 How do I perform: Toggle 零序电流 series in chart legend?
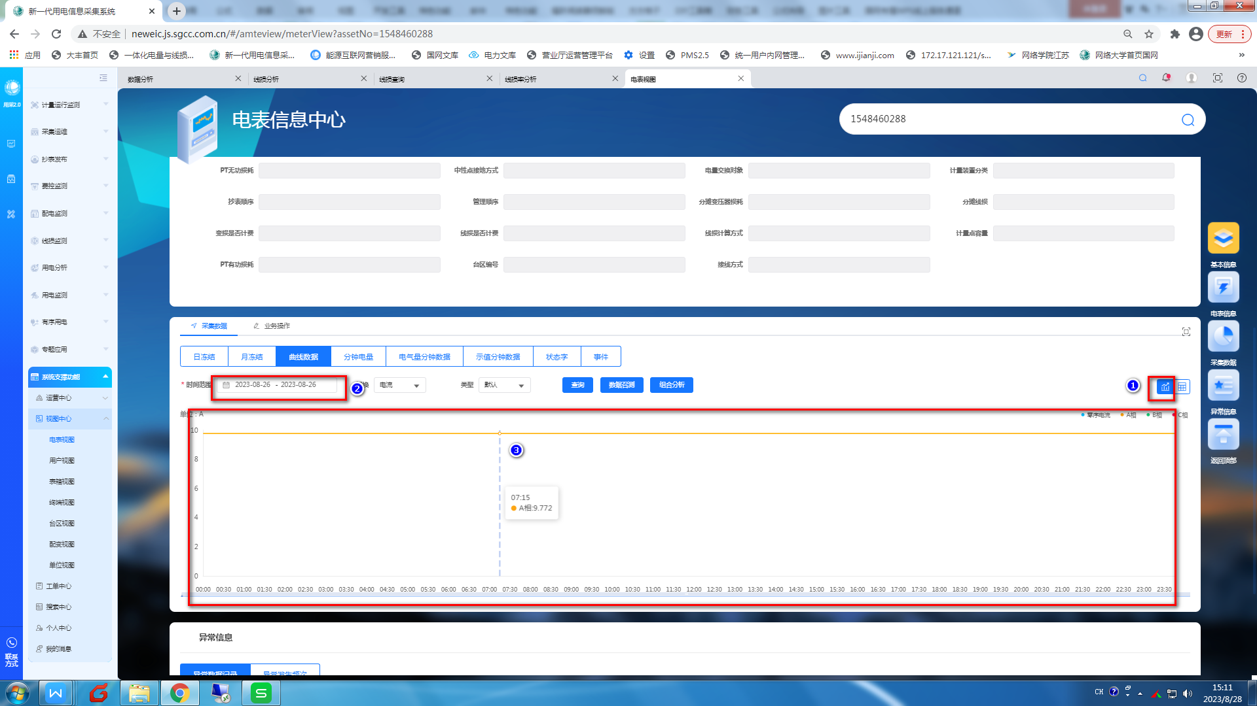coord(1096,415)
